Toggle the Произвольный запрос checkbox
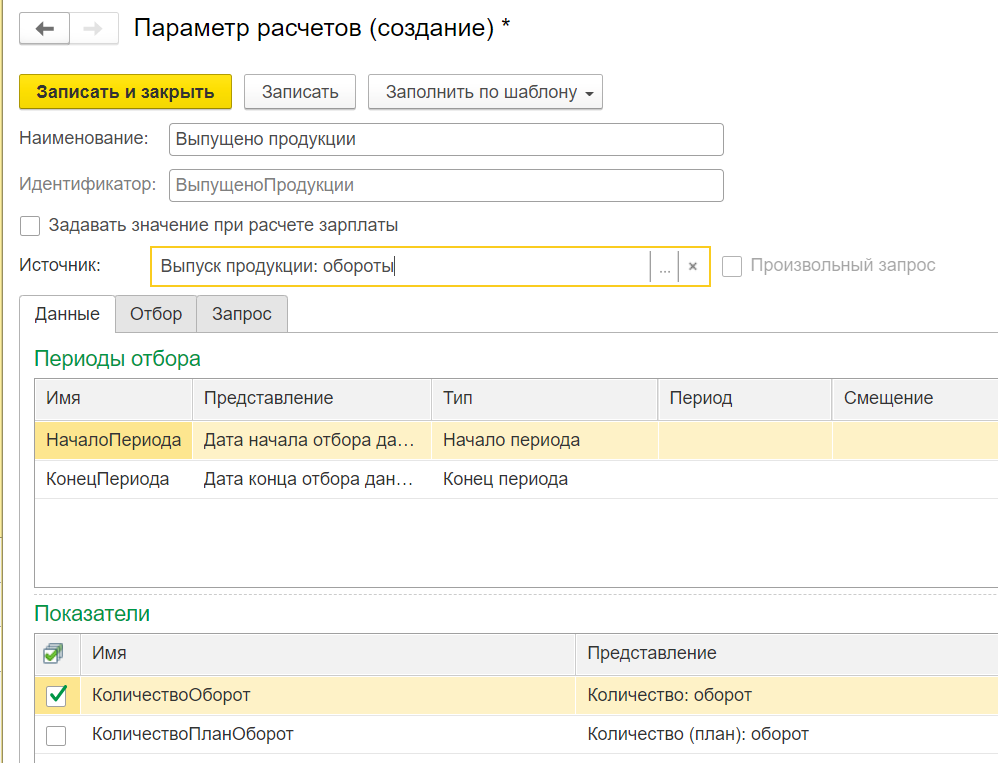 tap(732, 266)
